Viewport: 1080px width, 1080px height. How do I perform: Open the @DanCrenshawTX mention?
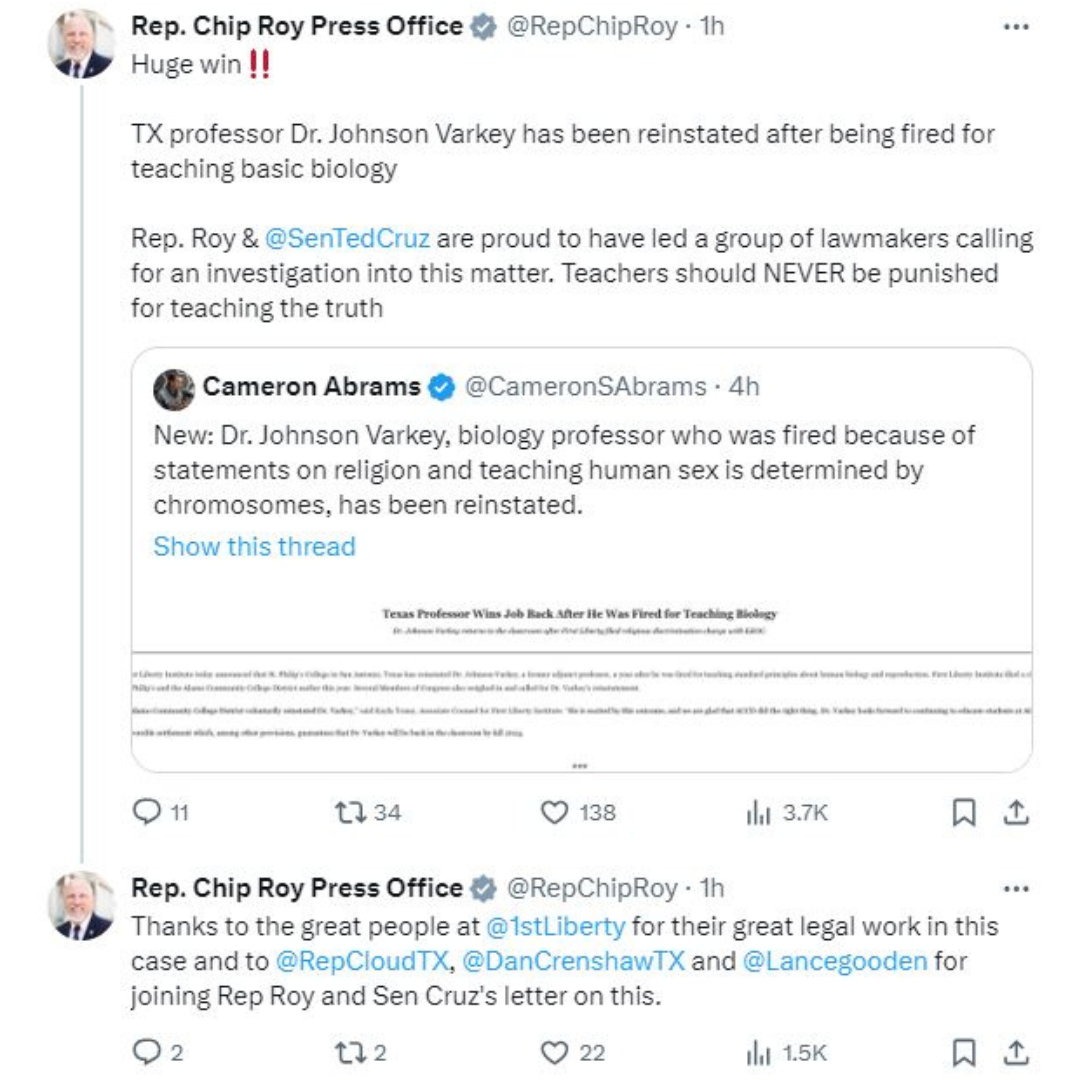point(573,961)
